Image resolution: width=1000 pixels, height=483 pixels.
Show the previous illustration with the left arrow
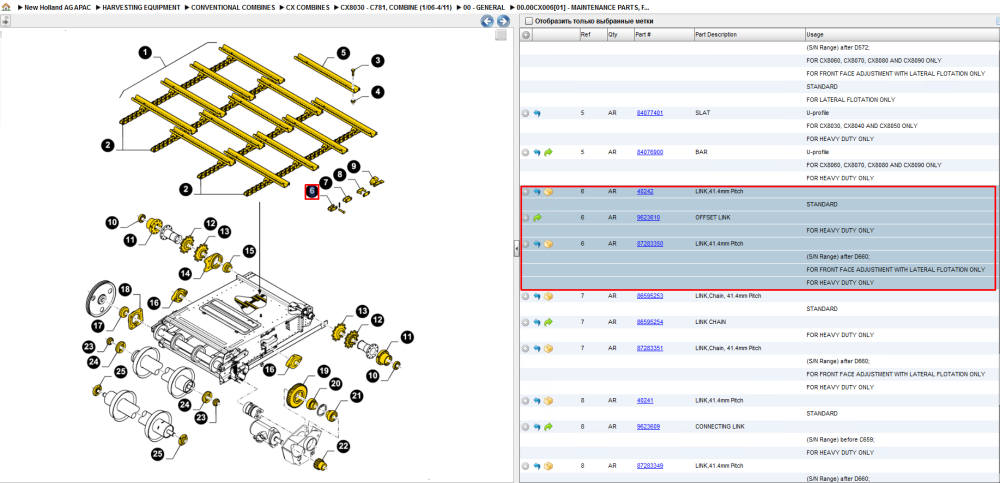click(x=487, y=22)
